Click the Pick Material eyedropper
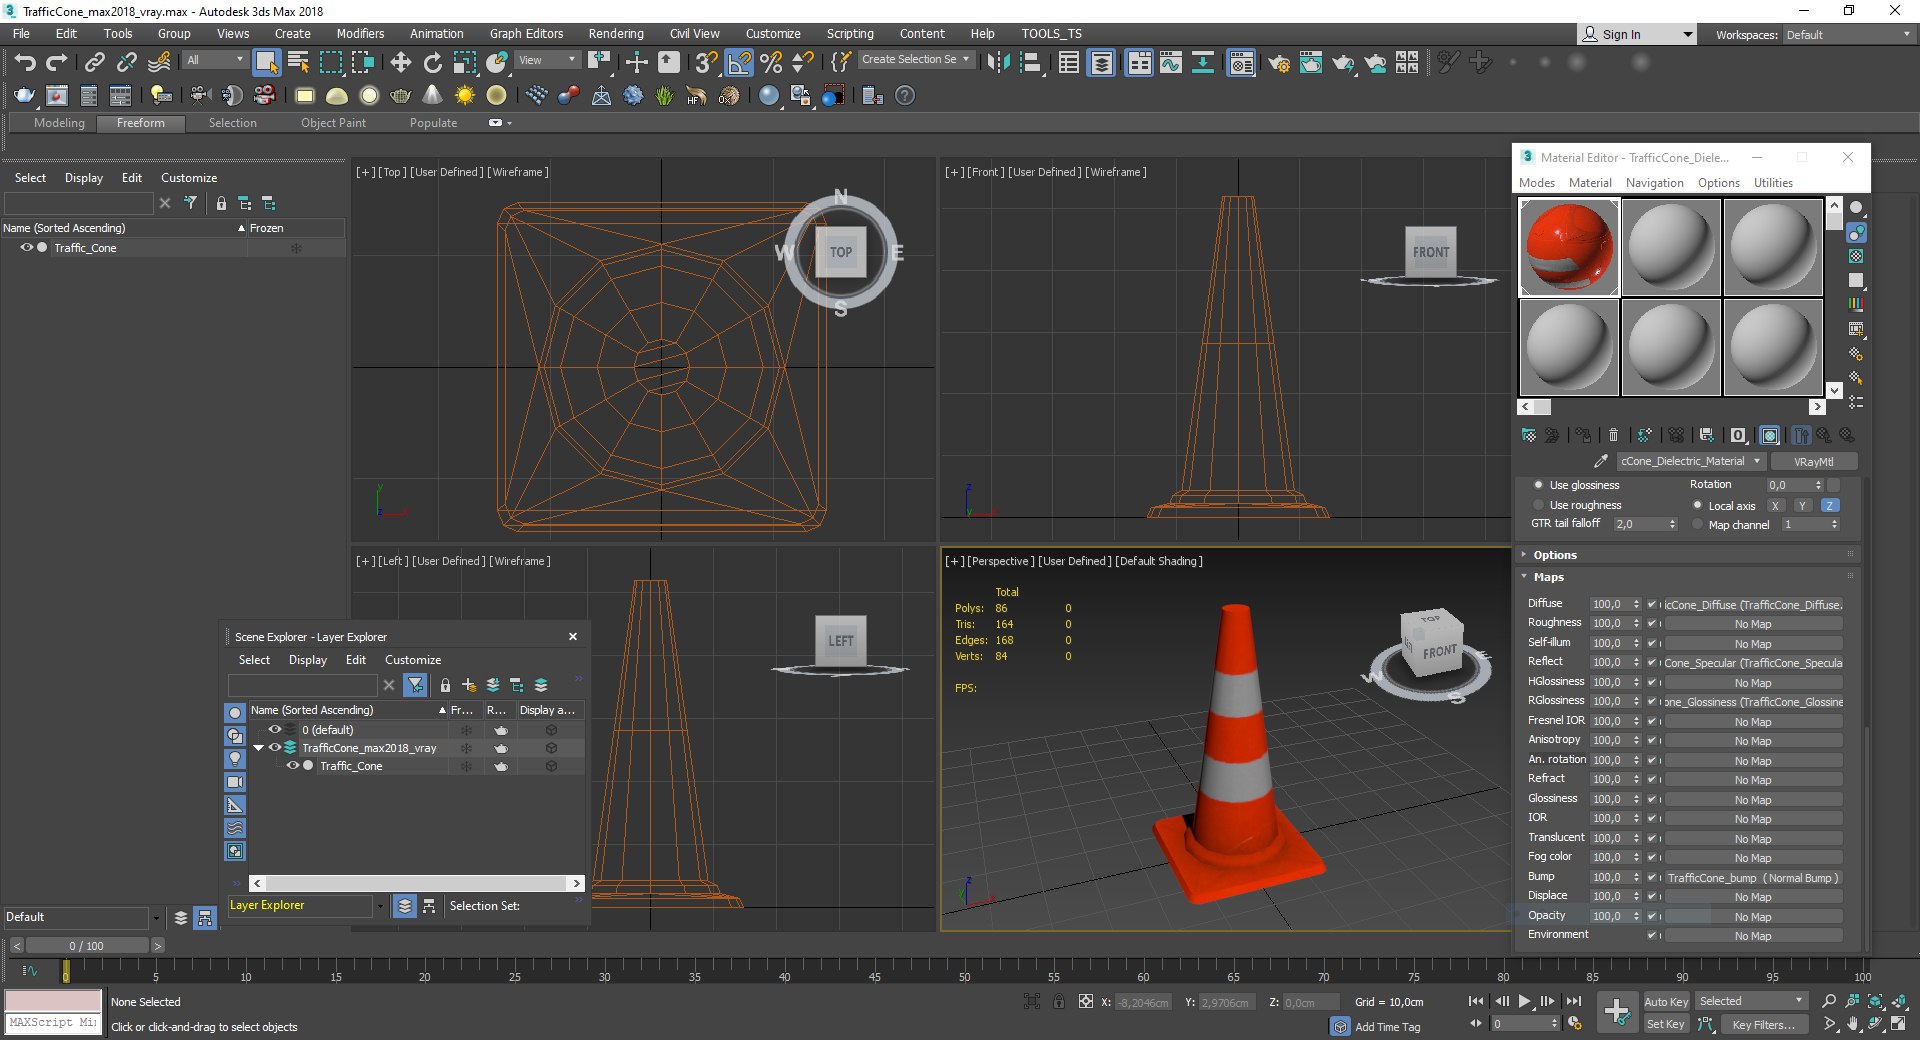This screenshot has width=1920, height=1040. [1601, 461]
